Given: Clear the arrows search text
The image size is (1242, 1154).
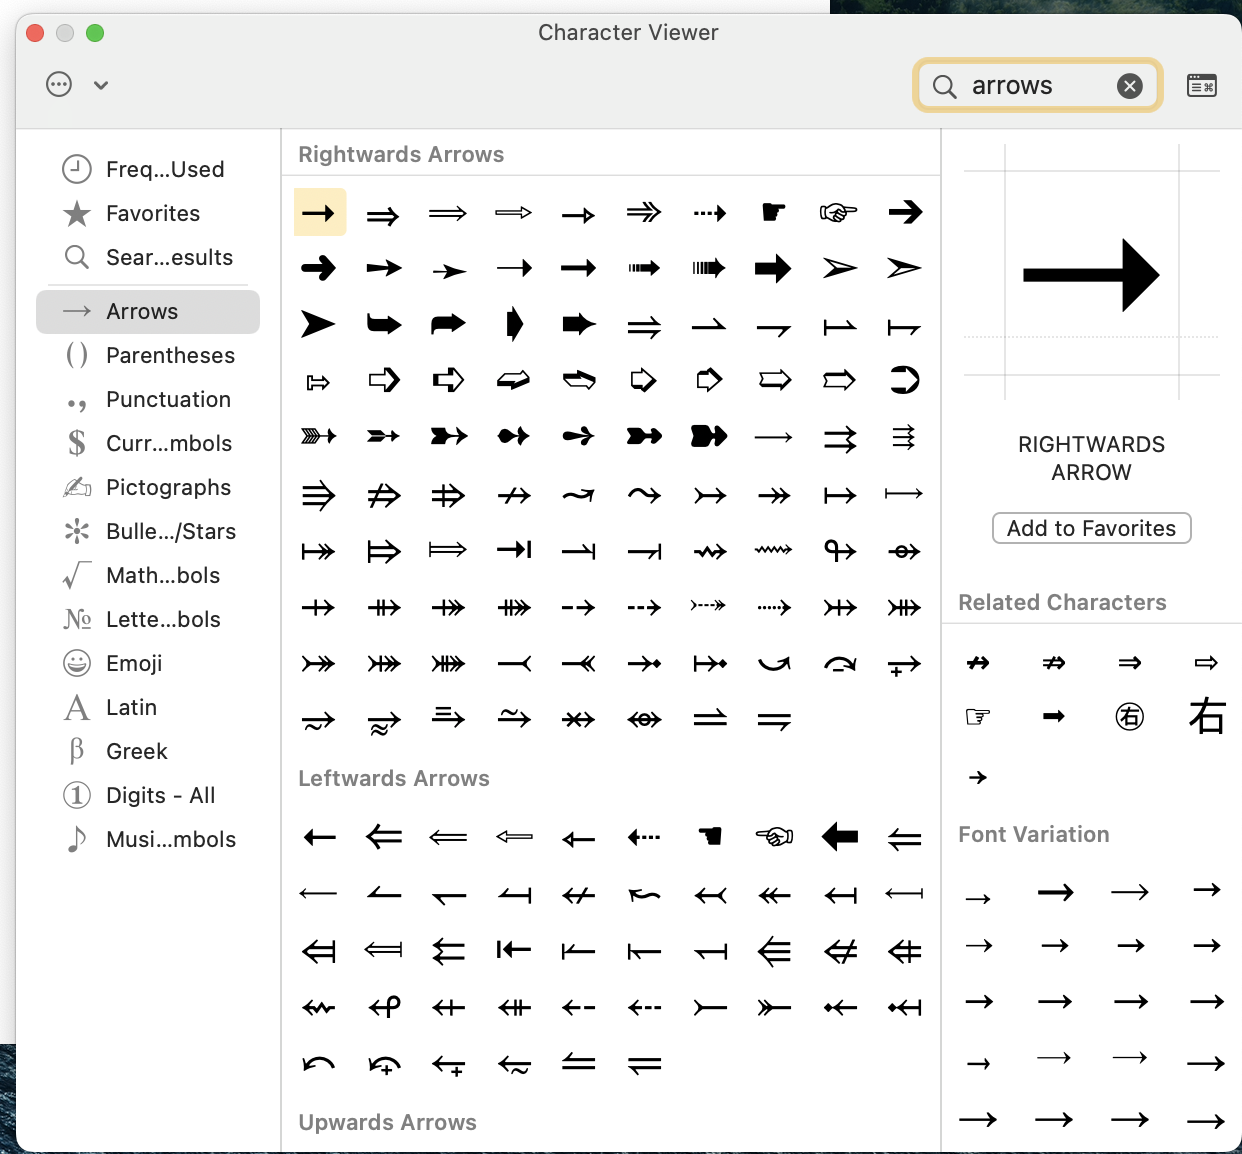Looking at the screenshot, I should pos(1129,86).
